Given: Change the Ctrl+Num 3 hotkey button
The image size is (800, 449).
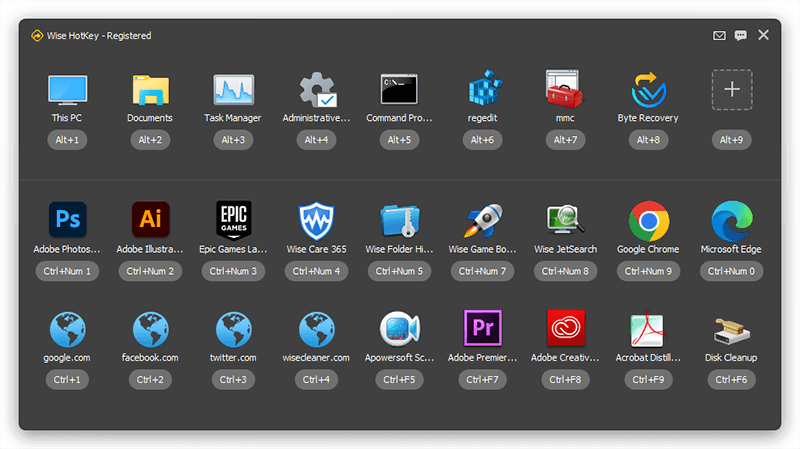Looking at the screenshot, I should tap(233, 271).
